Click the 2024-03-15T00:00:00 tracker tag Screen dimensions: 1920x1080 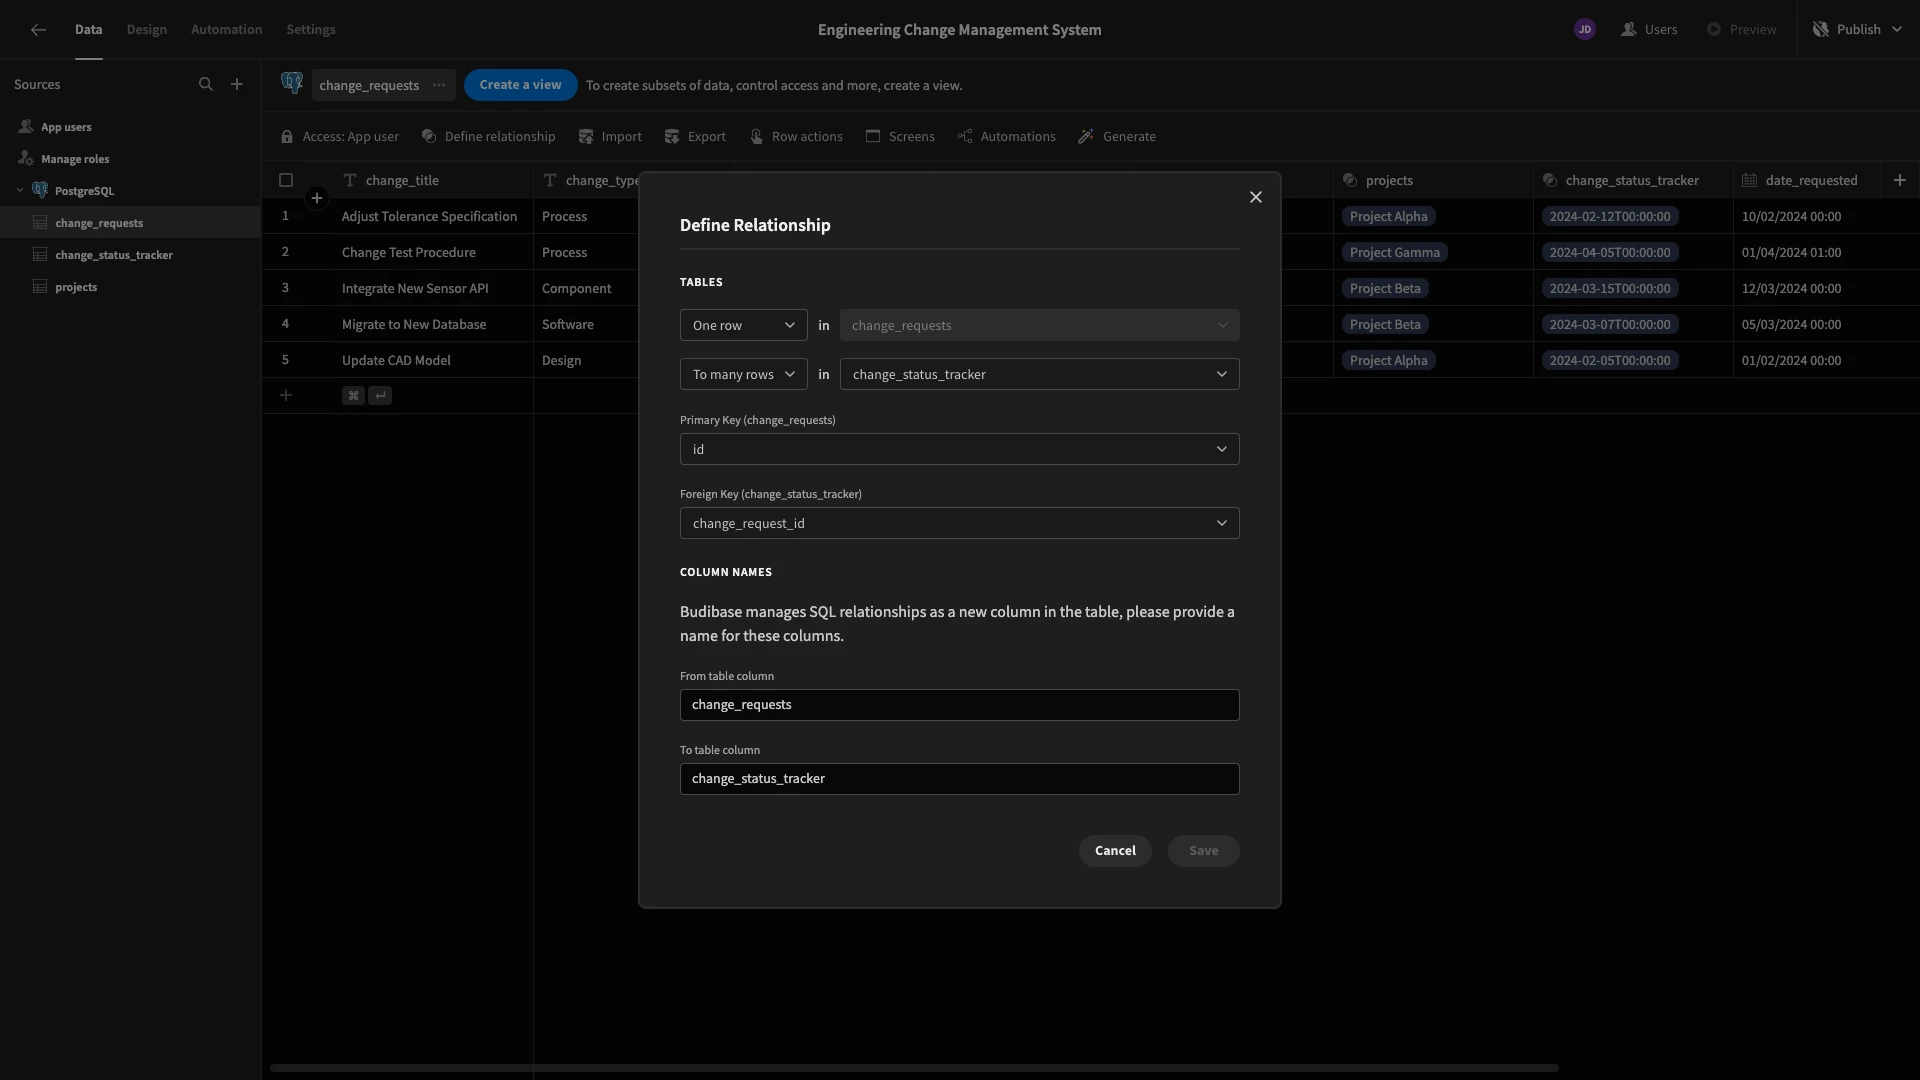point(1609,289)
